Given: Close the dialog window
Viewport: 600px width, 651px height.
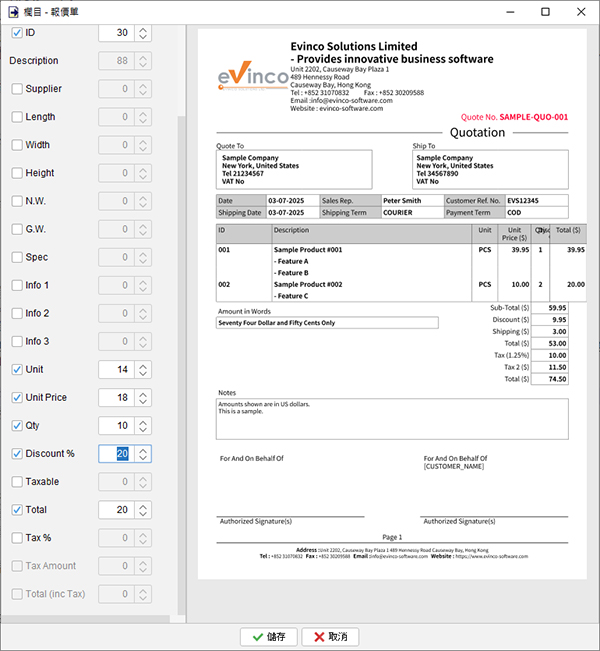Looking at the screenshot, I should 581,12.
